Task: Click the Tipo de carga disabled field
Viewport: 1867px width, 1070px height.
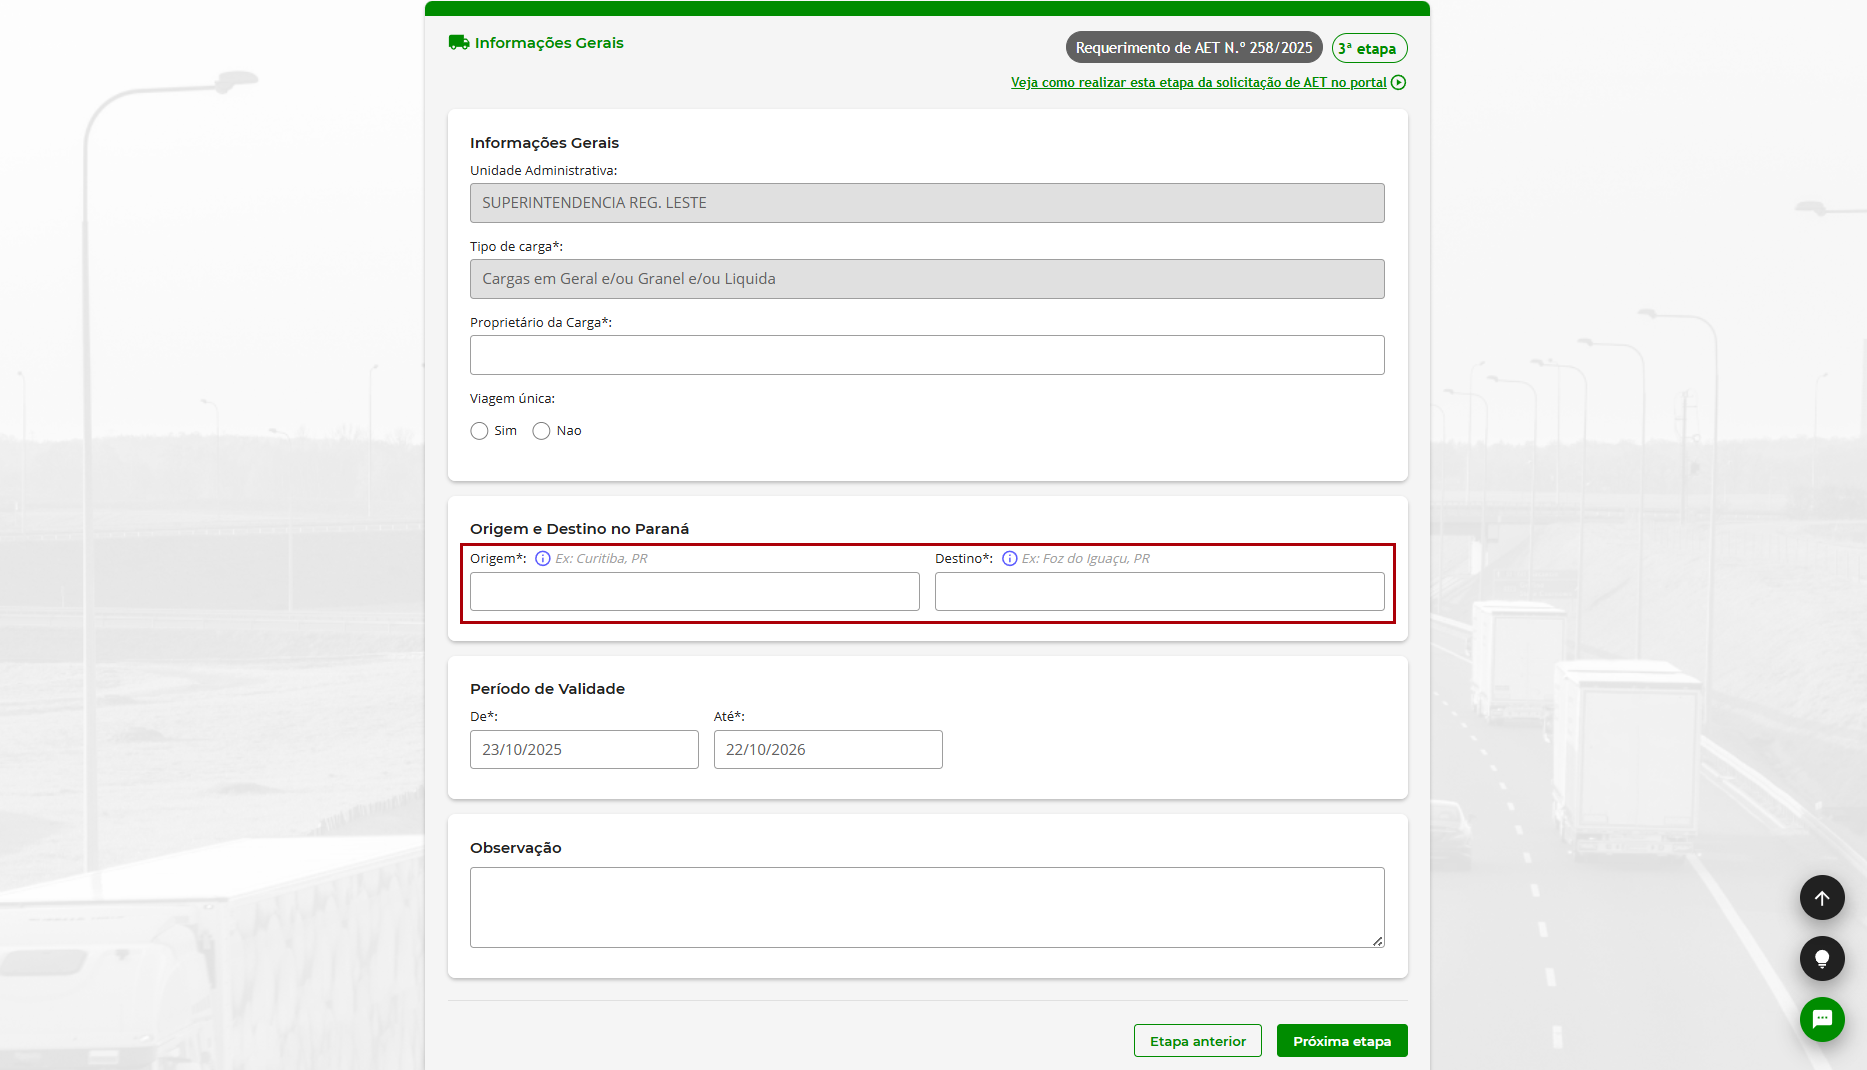Action: 927,279
